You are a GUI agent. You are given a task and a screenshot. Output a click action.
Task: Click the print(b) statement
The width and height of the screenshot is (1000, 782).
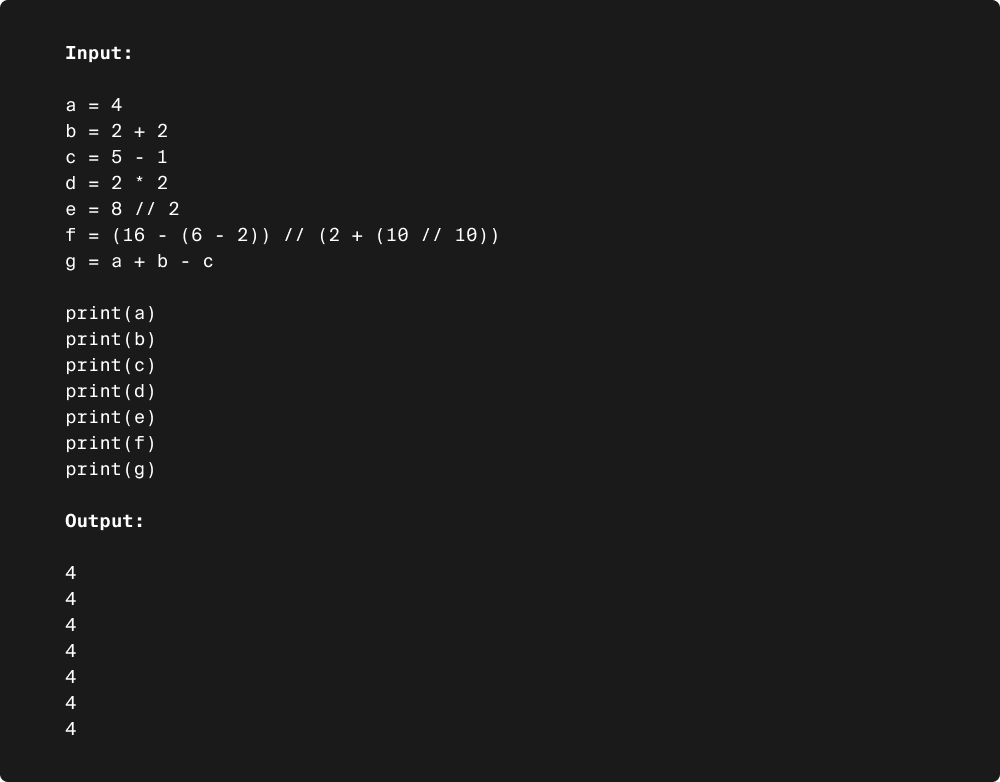tap(110, 339)
